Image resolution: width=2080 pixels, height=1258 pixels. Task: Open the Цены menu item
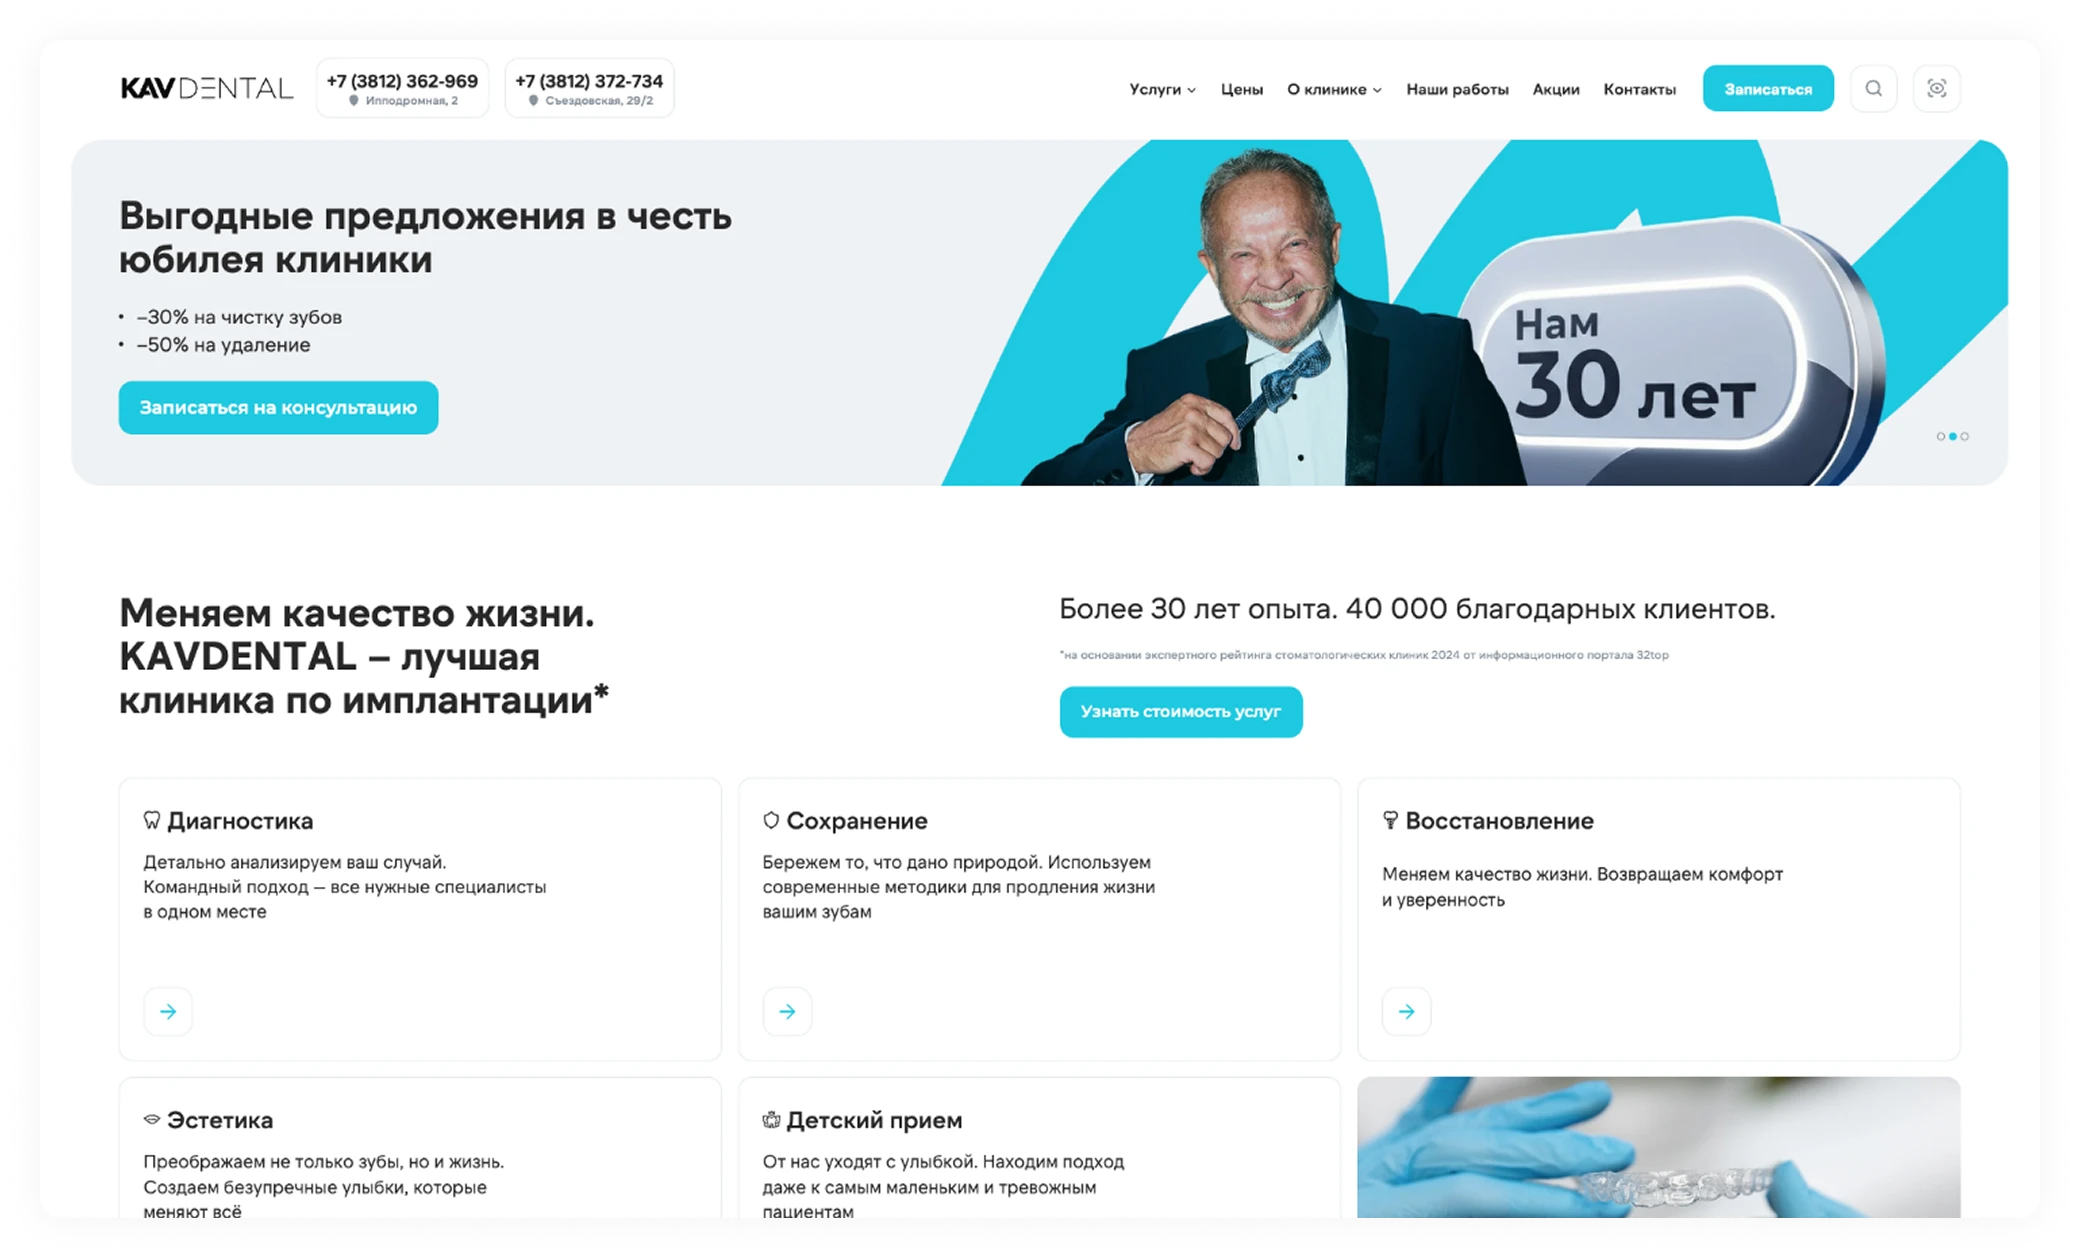[1242, 89]
